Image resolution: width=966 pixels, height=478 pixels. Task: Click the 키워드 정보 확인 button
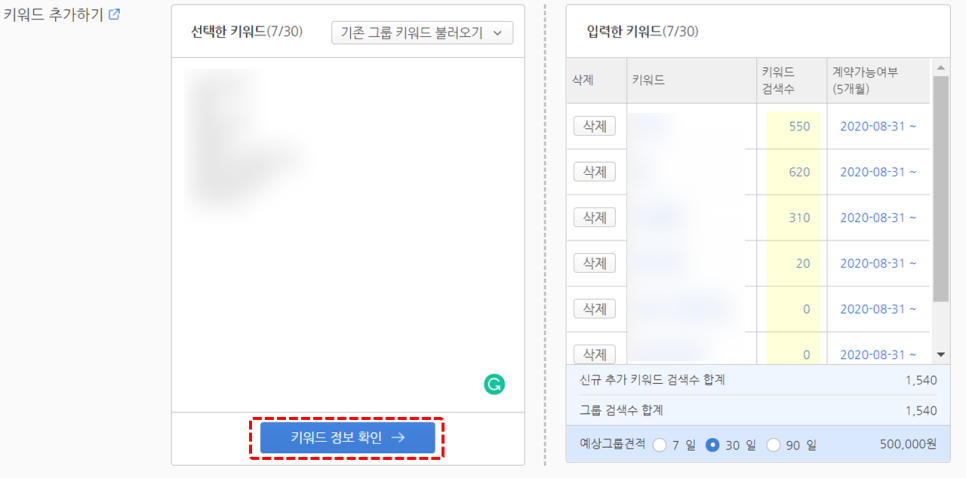(347, 437)
